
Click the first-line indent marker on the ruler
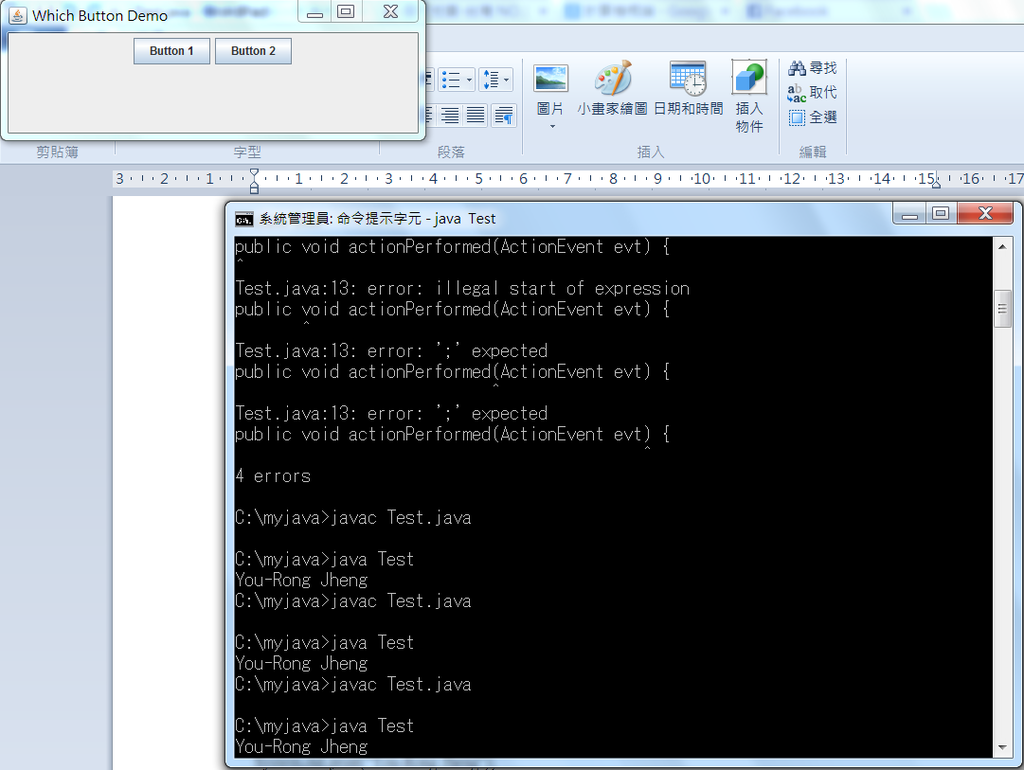coord(254,173)
